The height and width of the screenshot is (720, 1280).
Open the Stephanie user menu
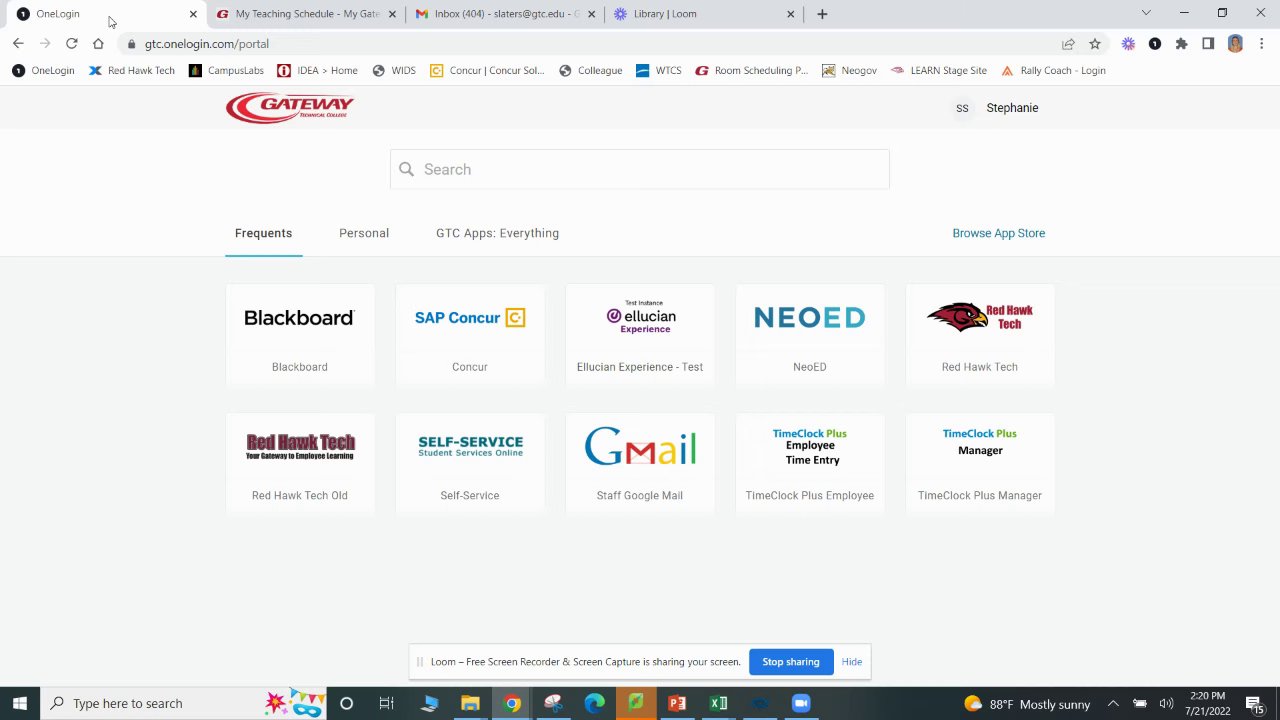click(x=996, y=108)
